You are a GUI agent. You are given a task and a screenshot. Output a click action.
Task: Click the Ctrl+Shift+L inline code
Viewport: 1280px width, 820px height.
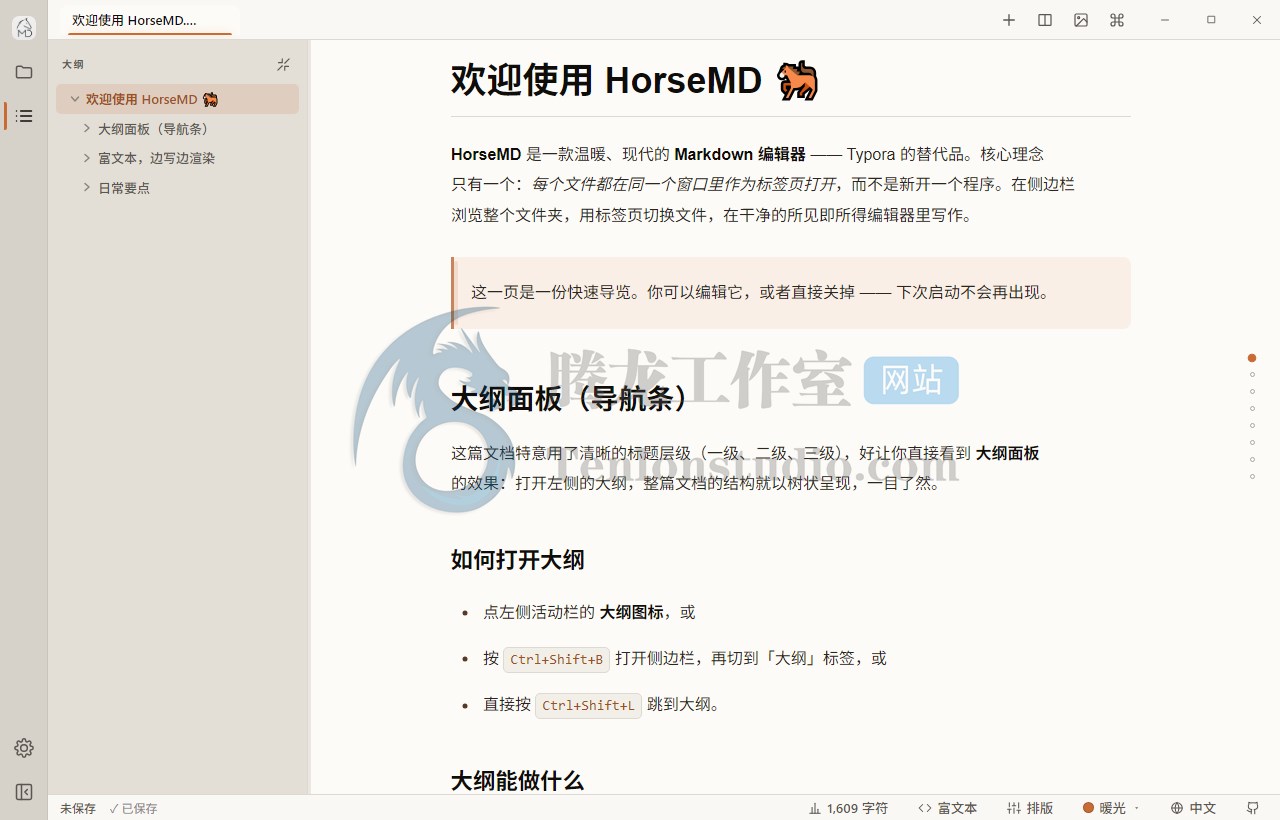(x=588, y=705)
